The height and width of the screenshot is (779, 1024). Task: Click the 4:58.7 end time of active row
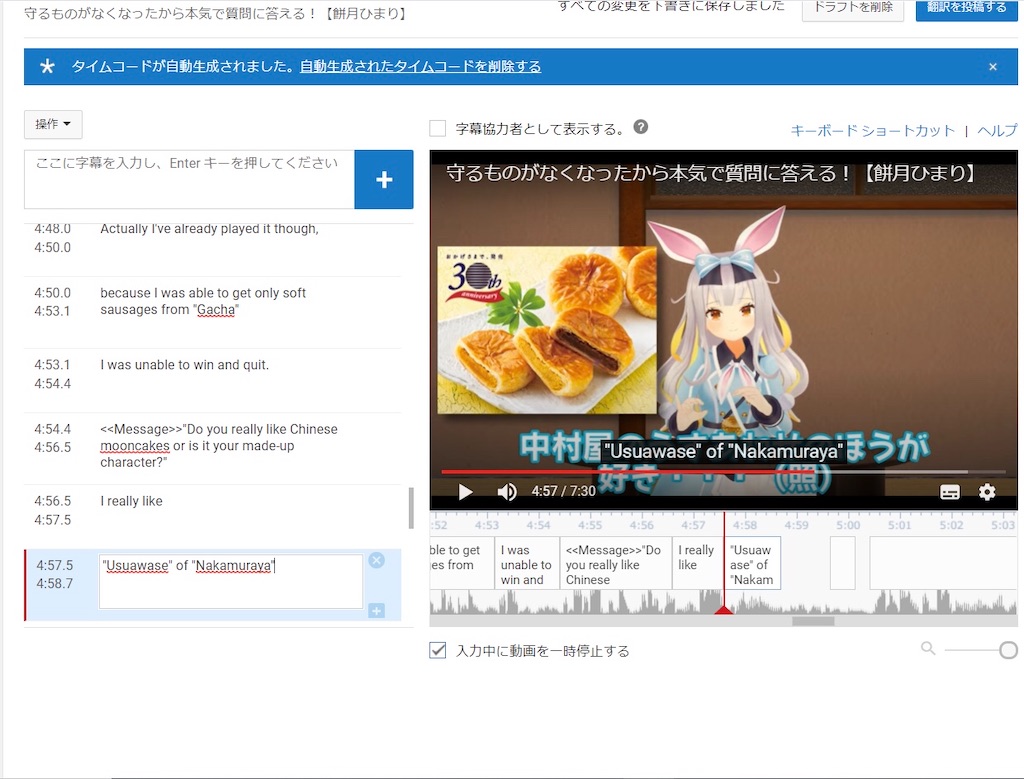tap(55, 583)
